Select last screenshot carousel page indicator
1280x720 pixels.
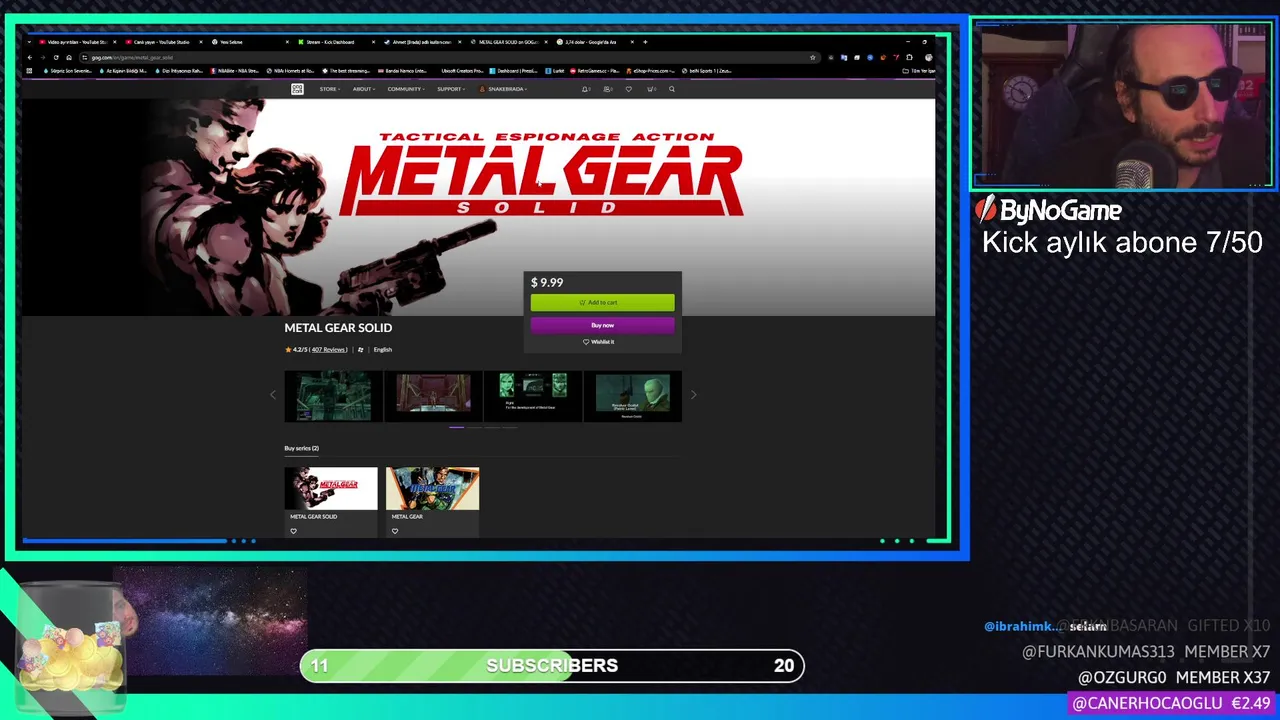click(x=510, y=427)
